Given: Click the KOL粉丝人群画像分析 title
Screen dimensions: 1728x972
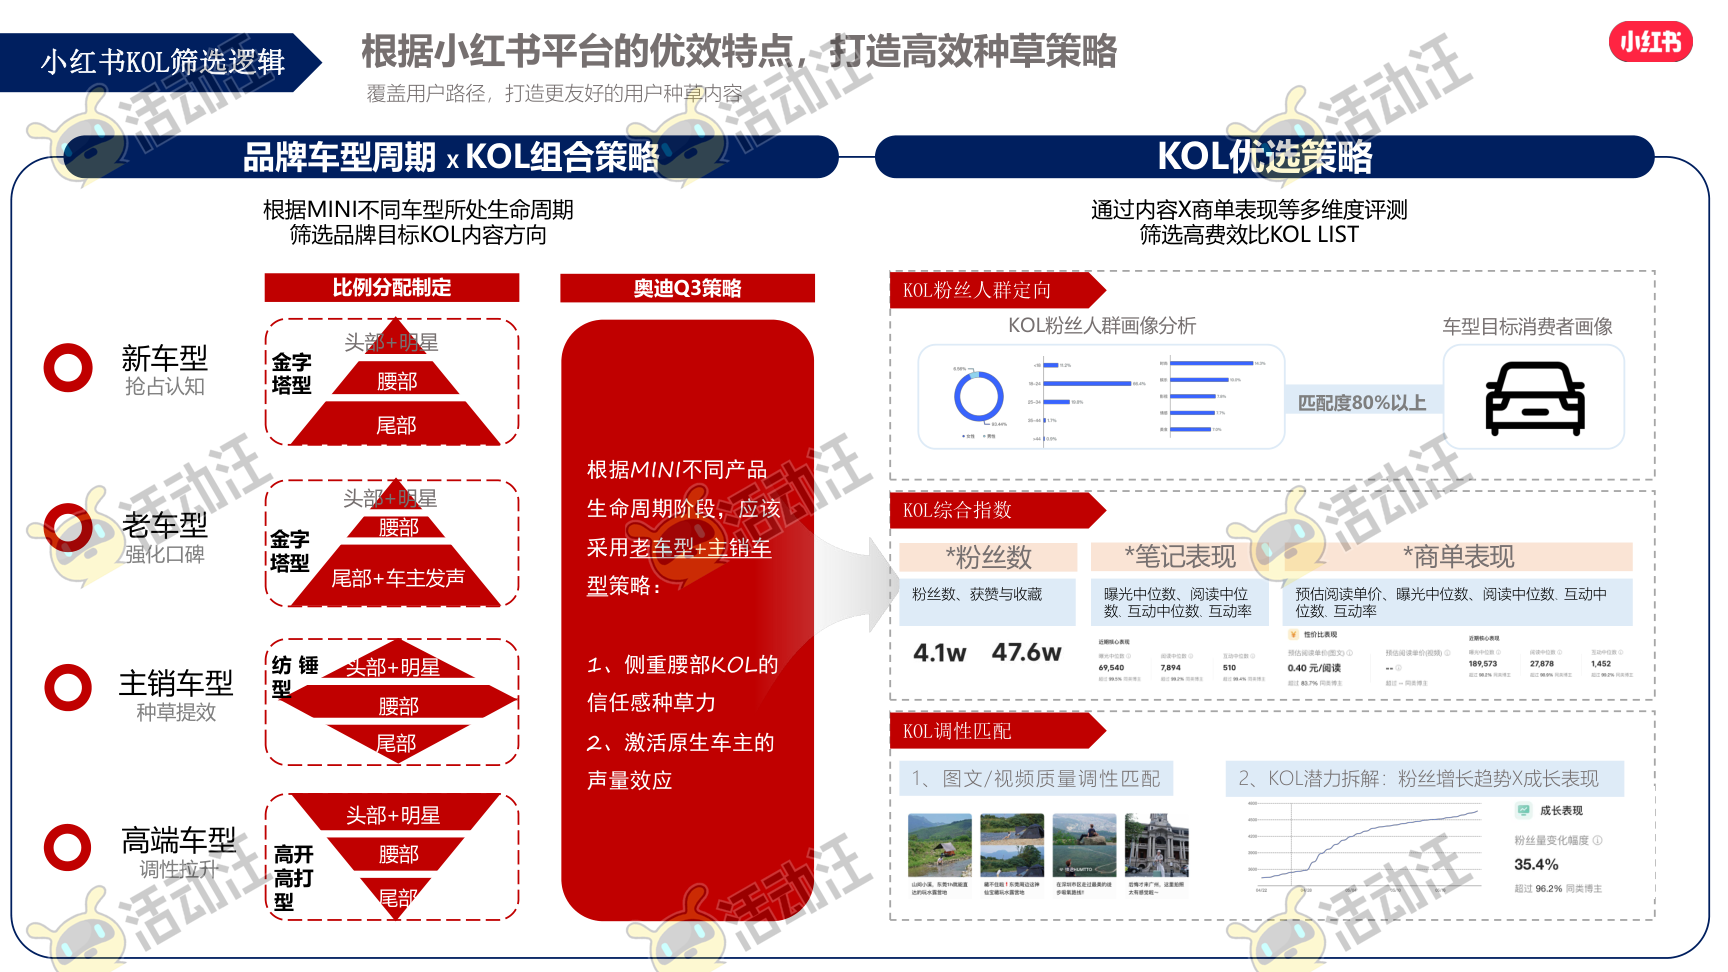Looking at the screenshot, I should click(1101, 325).
